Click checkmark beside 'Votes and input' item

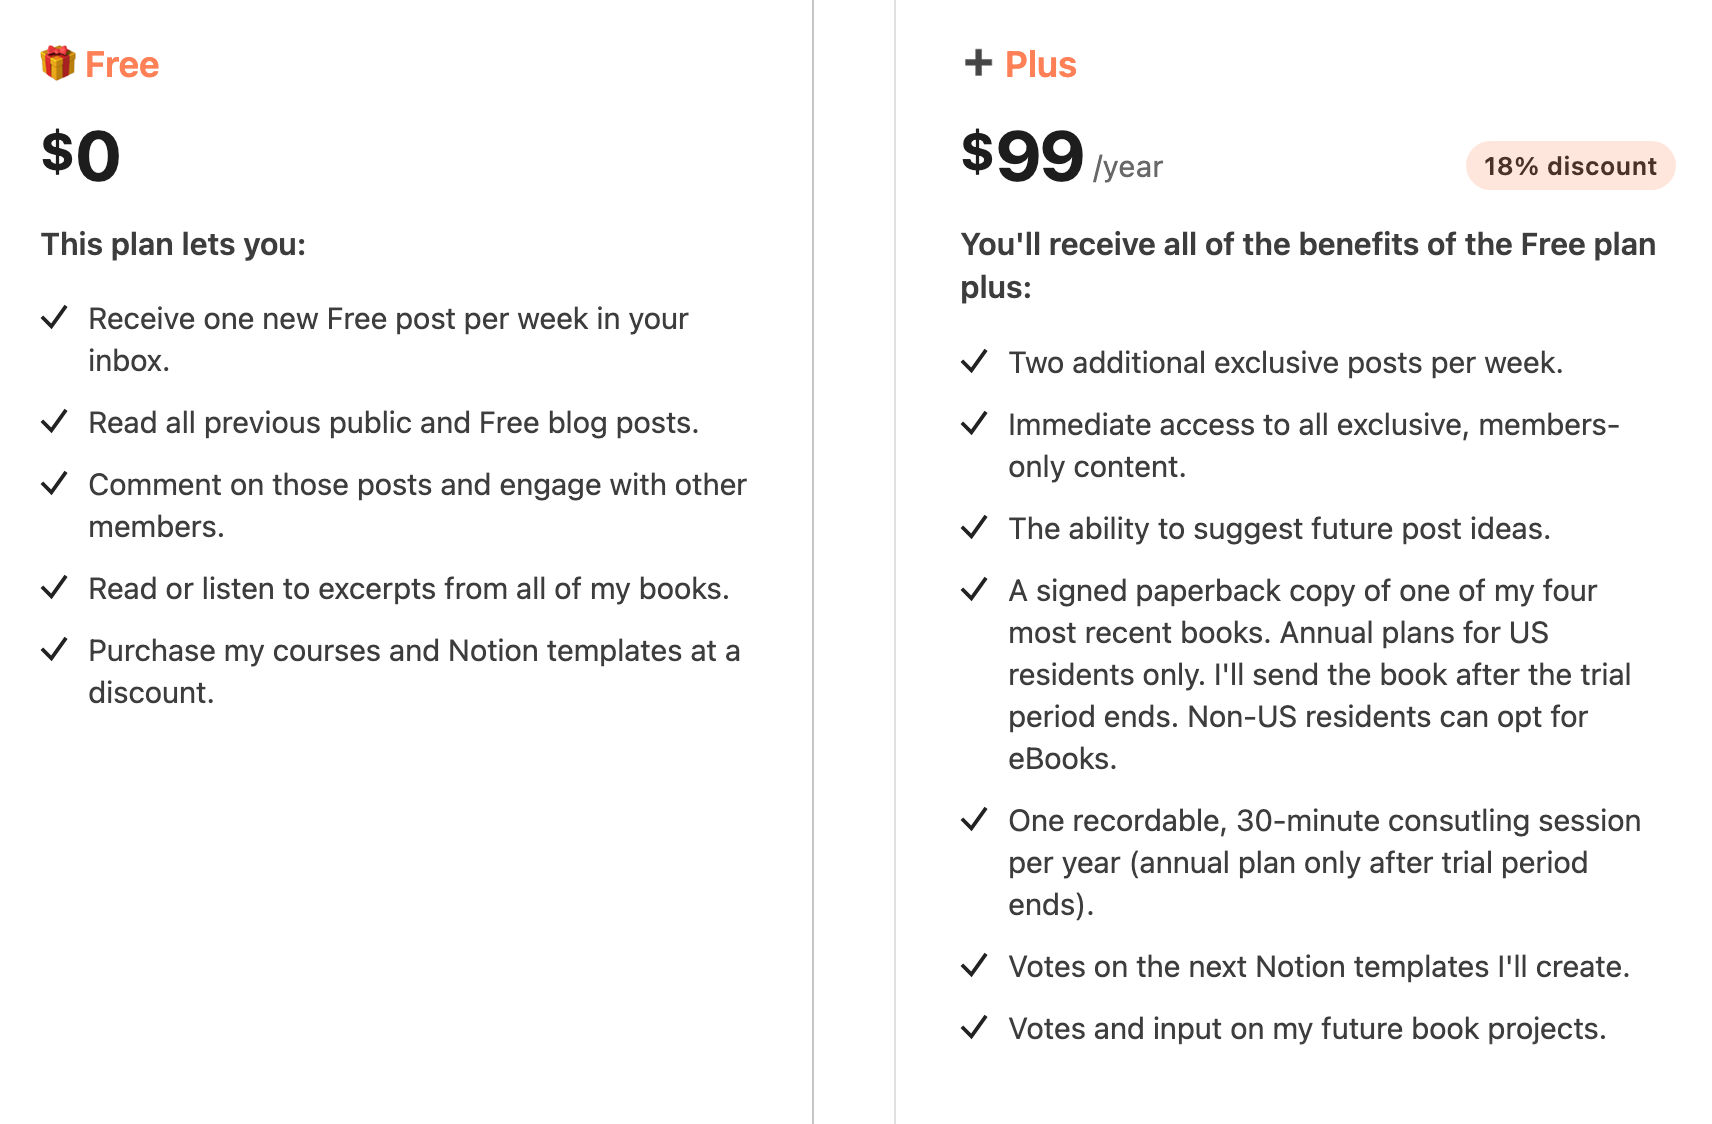[x=974, y=1028]
